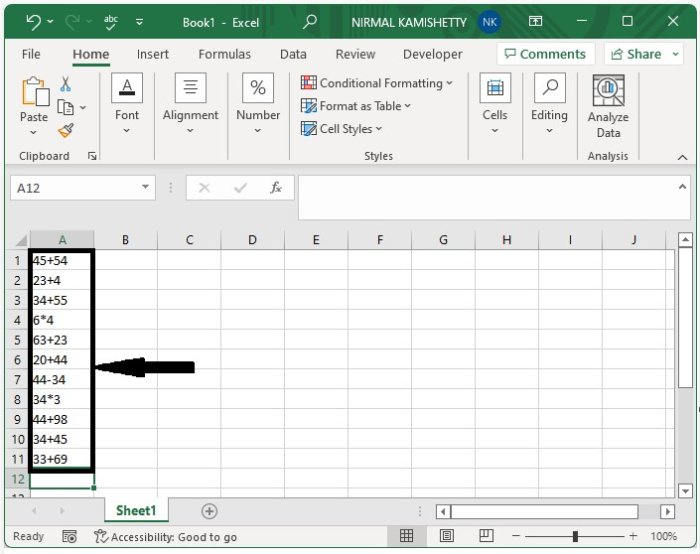Click the Comments button
Viewport: 700px width, 554px height.
point(546,54)
